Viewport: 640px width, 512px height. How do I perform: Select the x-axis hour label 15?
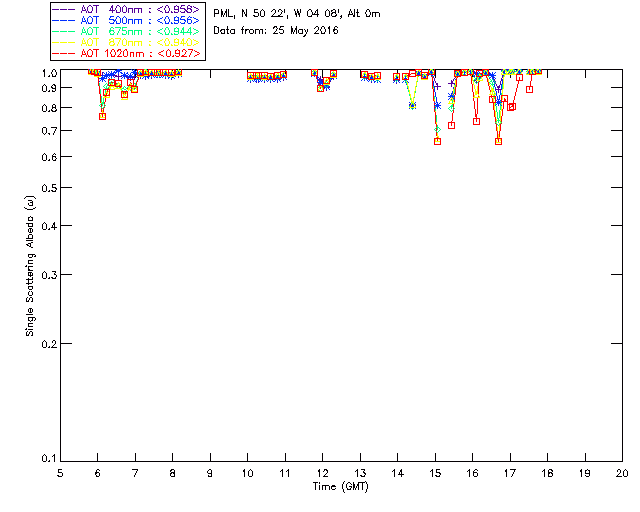(435, 473)
